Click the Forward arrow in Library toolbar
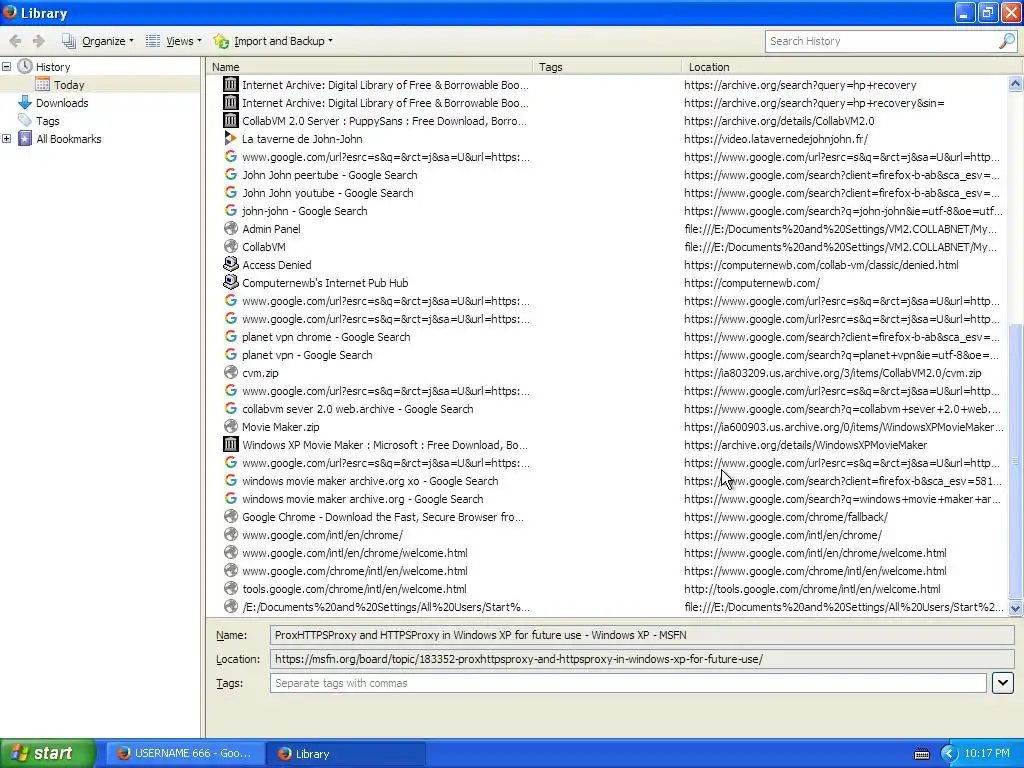Image resolution: width=1024 pixels, height=768 pixels. 39,41
